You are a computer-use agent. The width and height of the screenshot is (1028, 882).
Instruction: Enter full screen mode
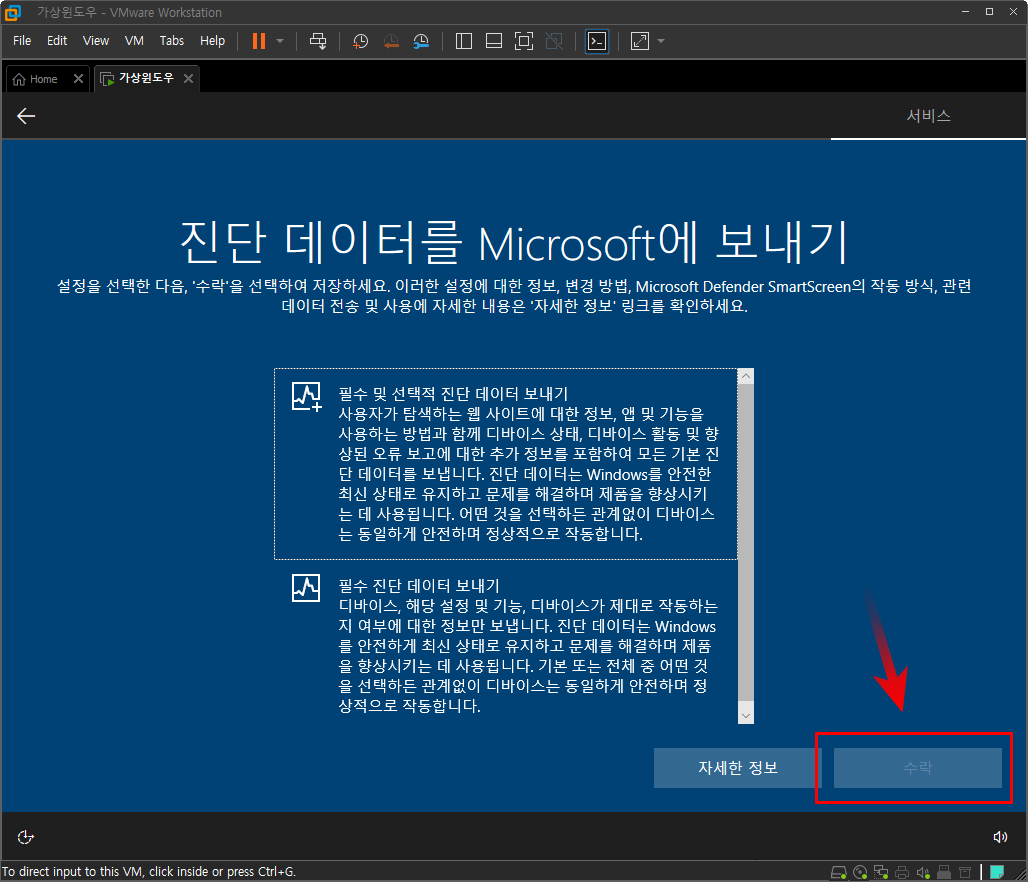524,41
